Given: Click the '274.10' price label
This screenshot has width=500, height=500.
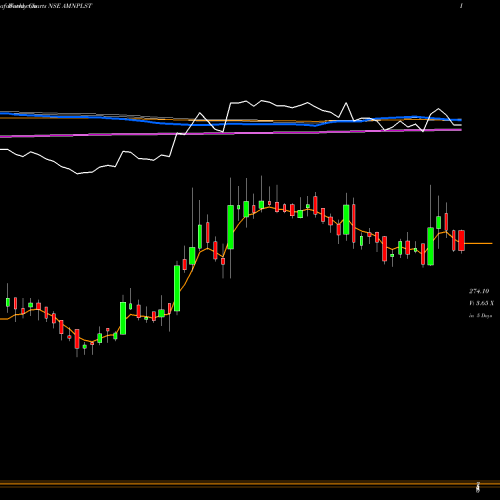Looking at the screenshot, I should (x=479, y=291).
